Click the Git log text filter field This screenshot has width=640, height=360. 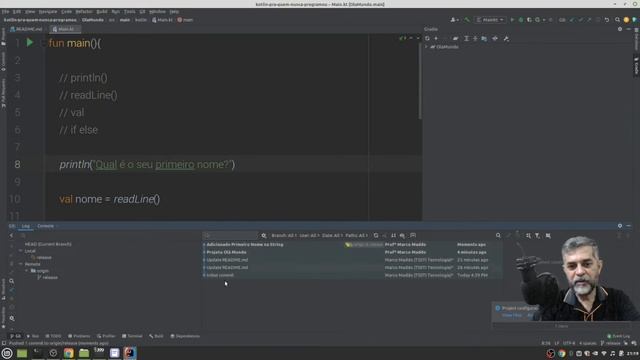click(x=231, y=236)
